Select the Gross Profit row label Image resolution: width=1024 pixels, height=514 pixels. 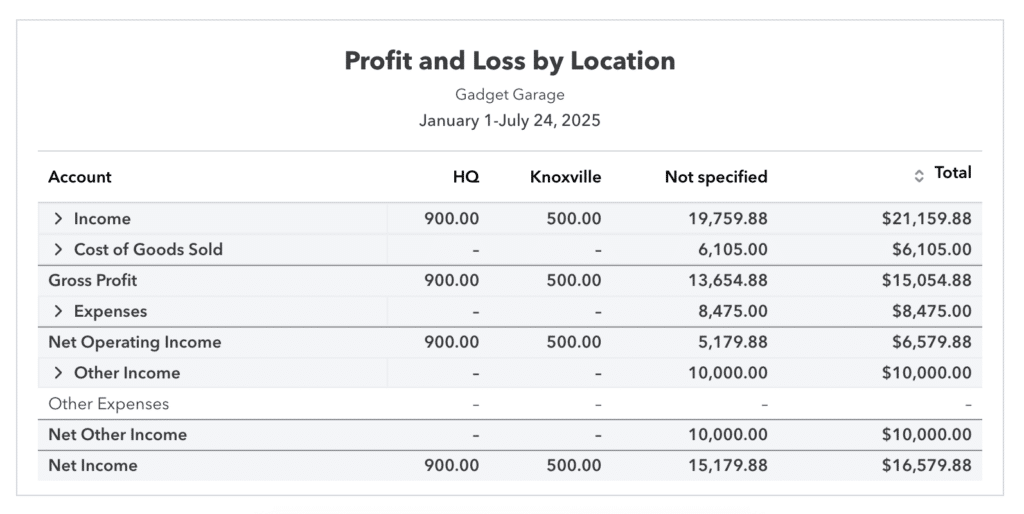pos(93,280)
